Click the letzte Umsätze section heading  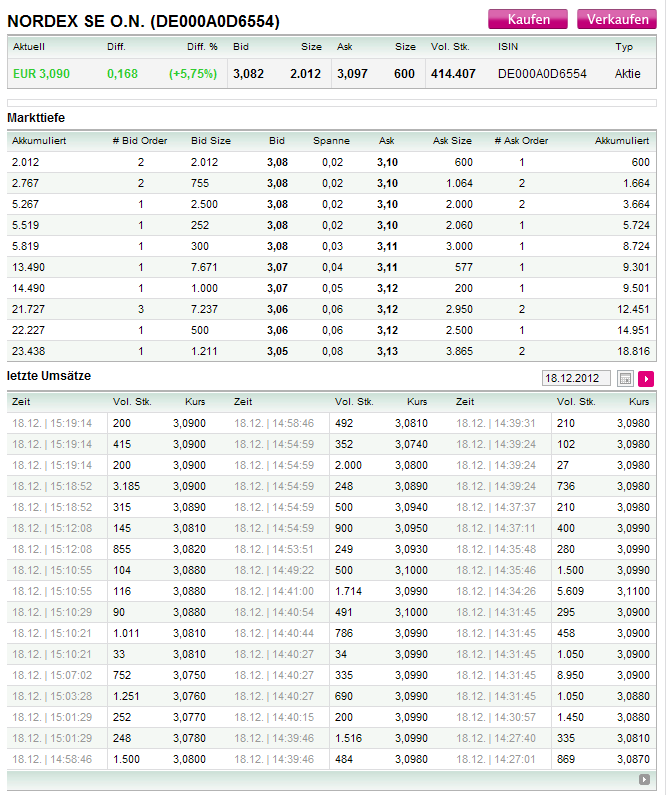pos(49,376)
